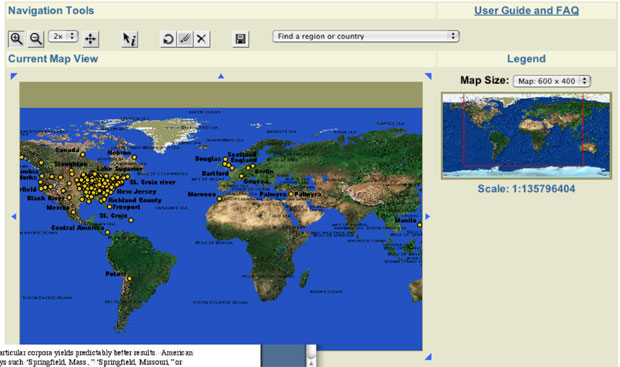The image size is (620, 367).
Task: Click the 'Scotland' map label
Action: tap(242, 154)
